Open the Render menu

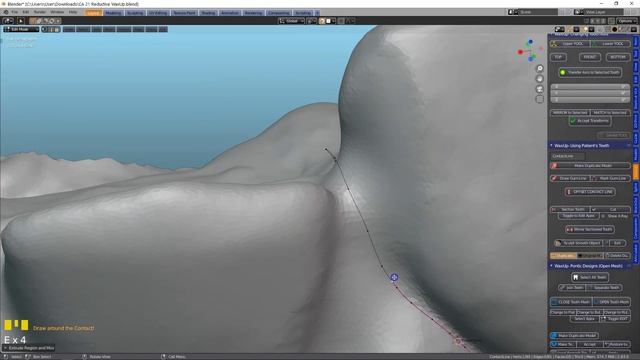coord(40,12)
